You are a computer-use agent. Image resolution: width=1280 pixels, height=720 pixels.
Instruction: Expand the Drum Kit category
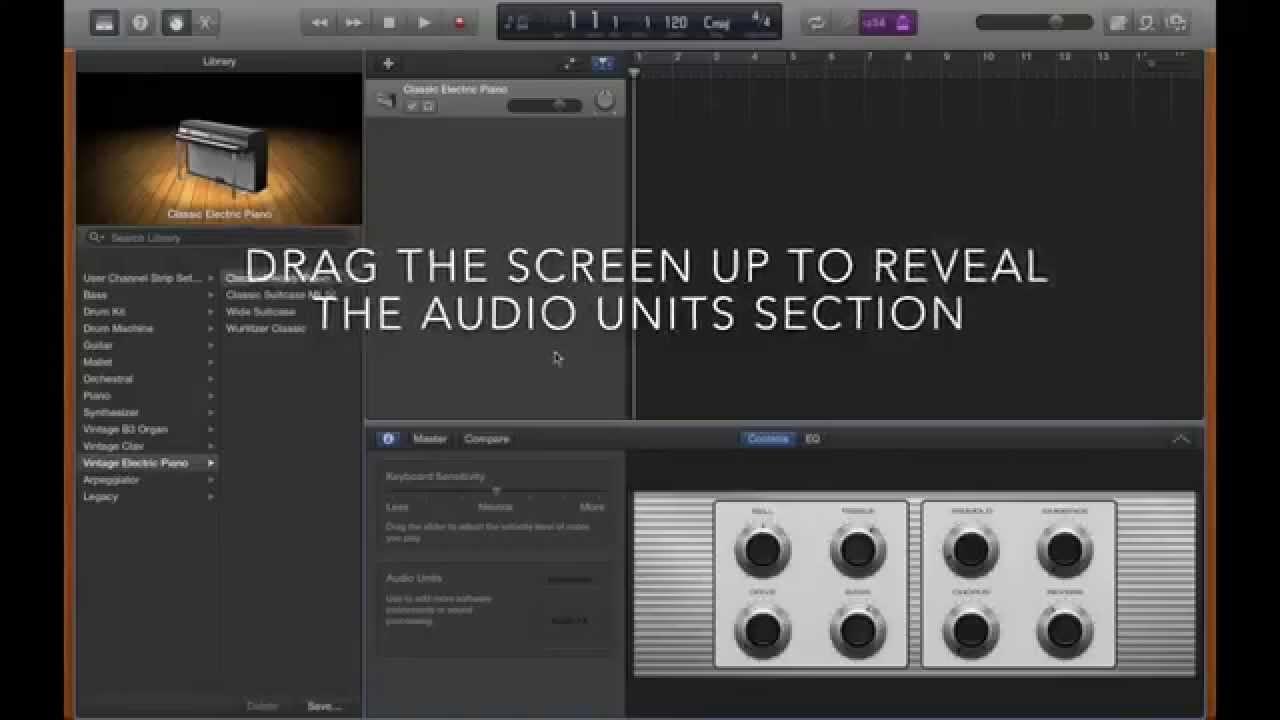[x=148, y=312]
